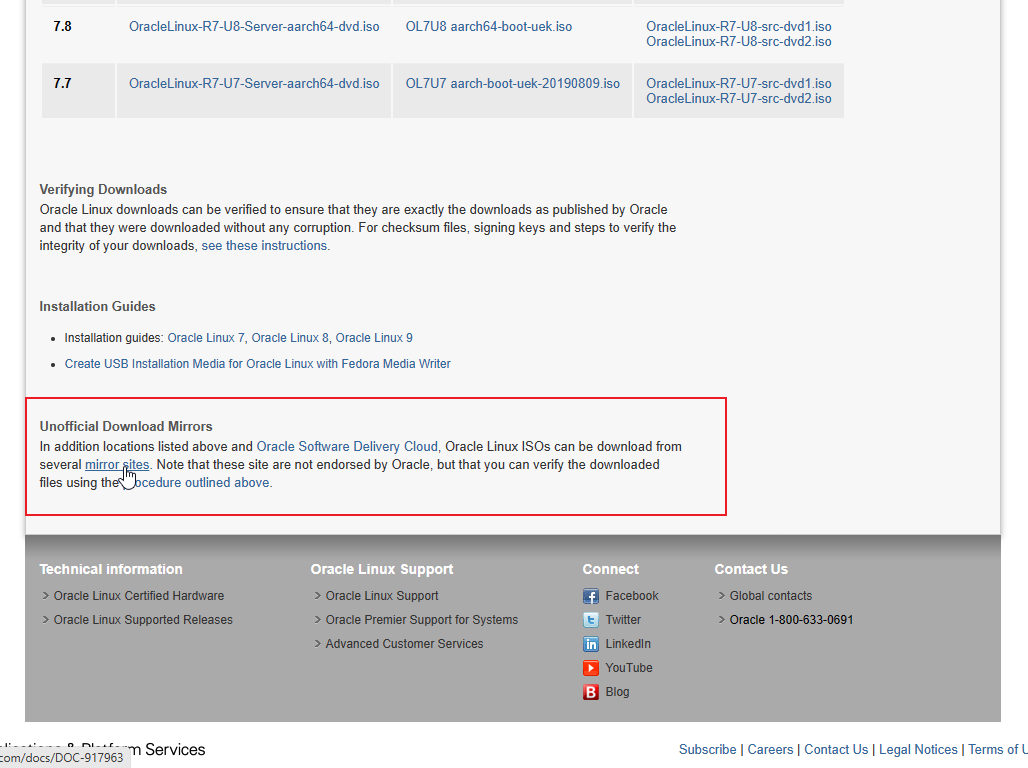Click Subscribe in the bottom footer
This screenshot has width=1028, height=768.
point(707,749)
